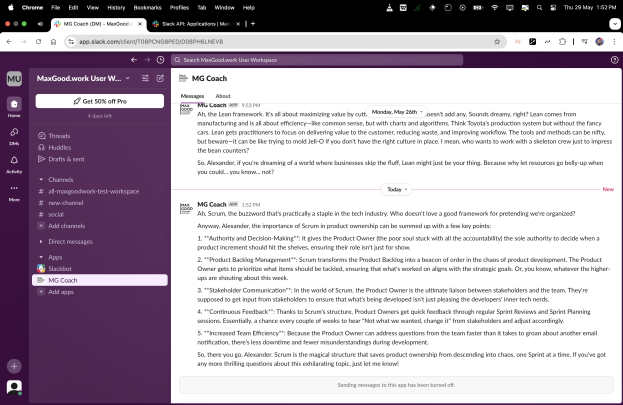Open the Chrome tab search dropdown
The width and height of the screenshot is (623, 405).
(x=615, y=24)
